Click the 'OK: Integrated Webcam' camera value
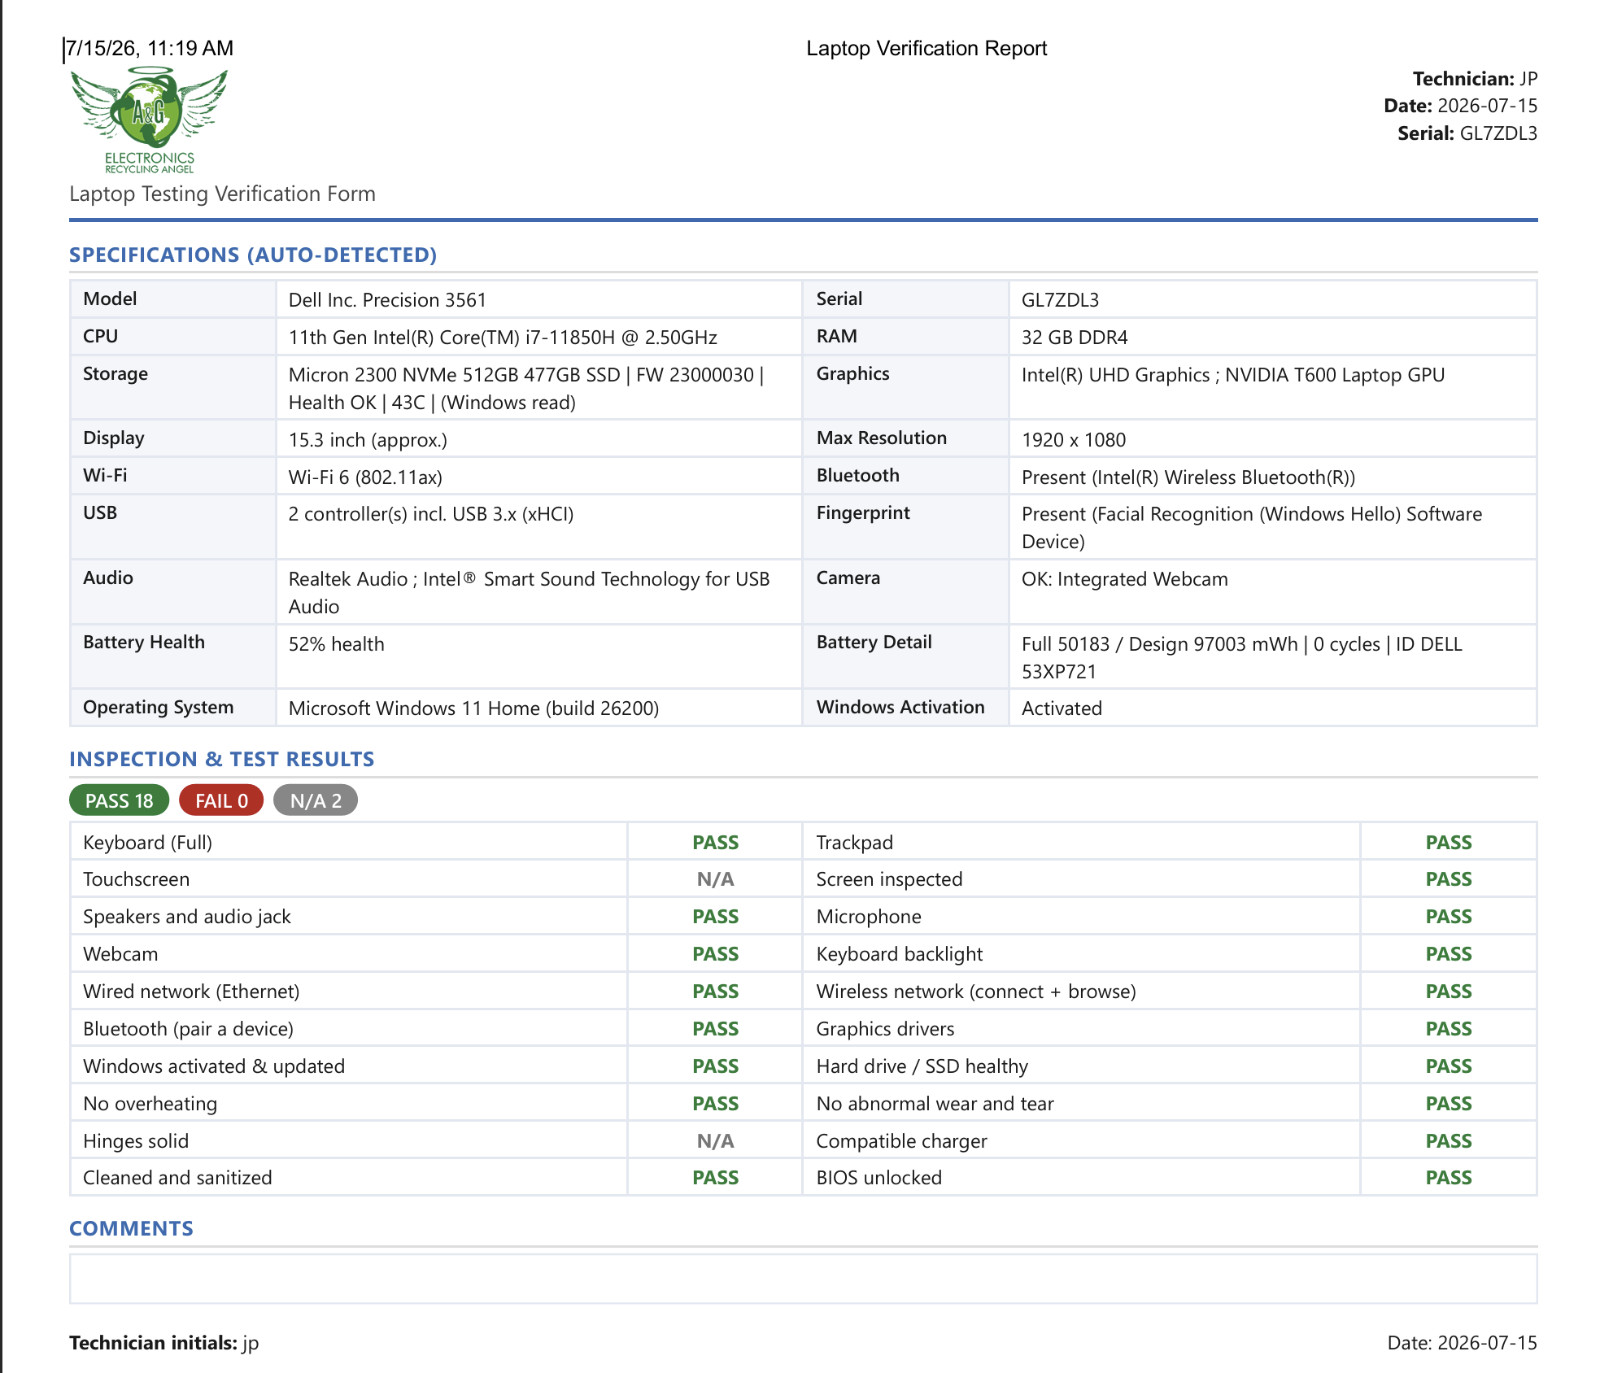 [x=1124, y=579]
